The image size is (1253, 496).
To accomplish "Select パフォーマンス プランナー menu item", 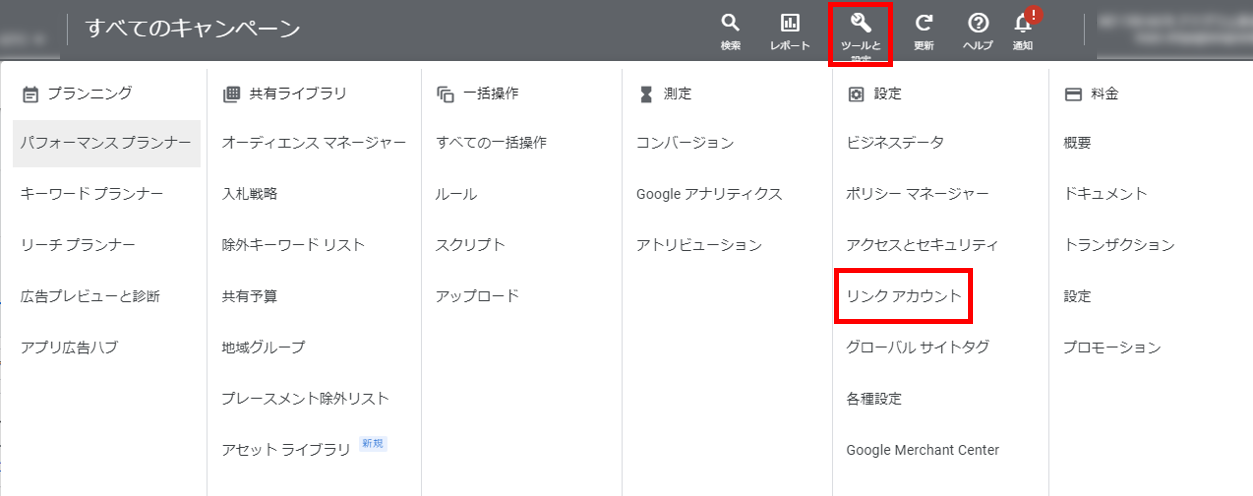I will (x=106, y=143).
